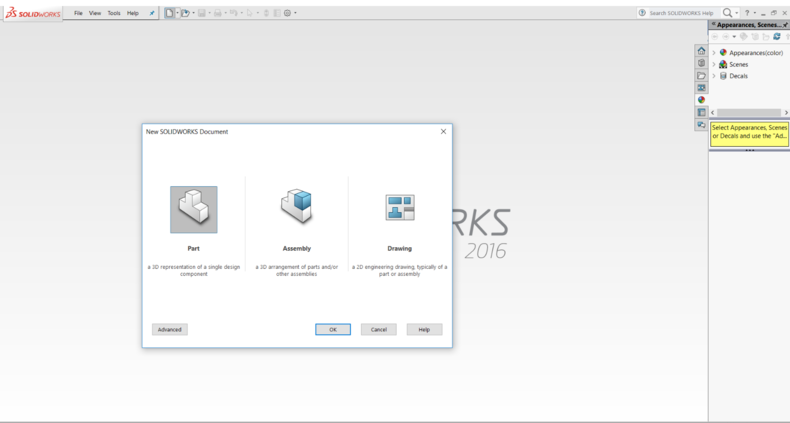Open the SOLIDWORKS Forum task pane tab

click(701, 124)
